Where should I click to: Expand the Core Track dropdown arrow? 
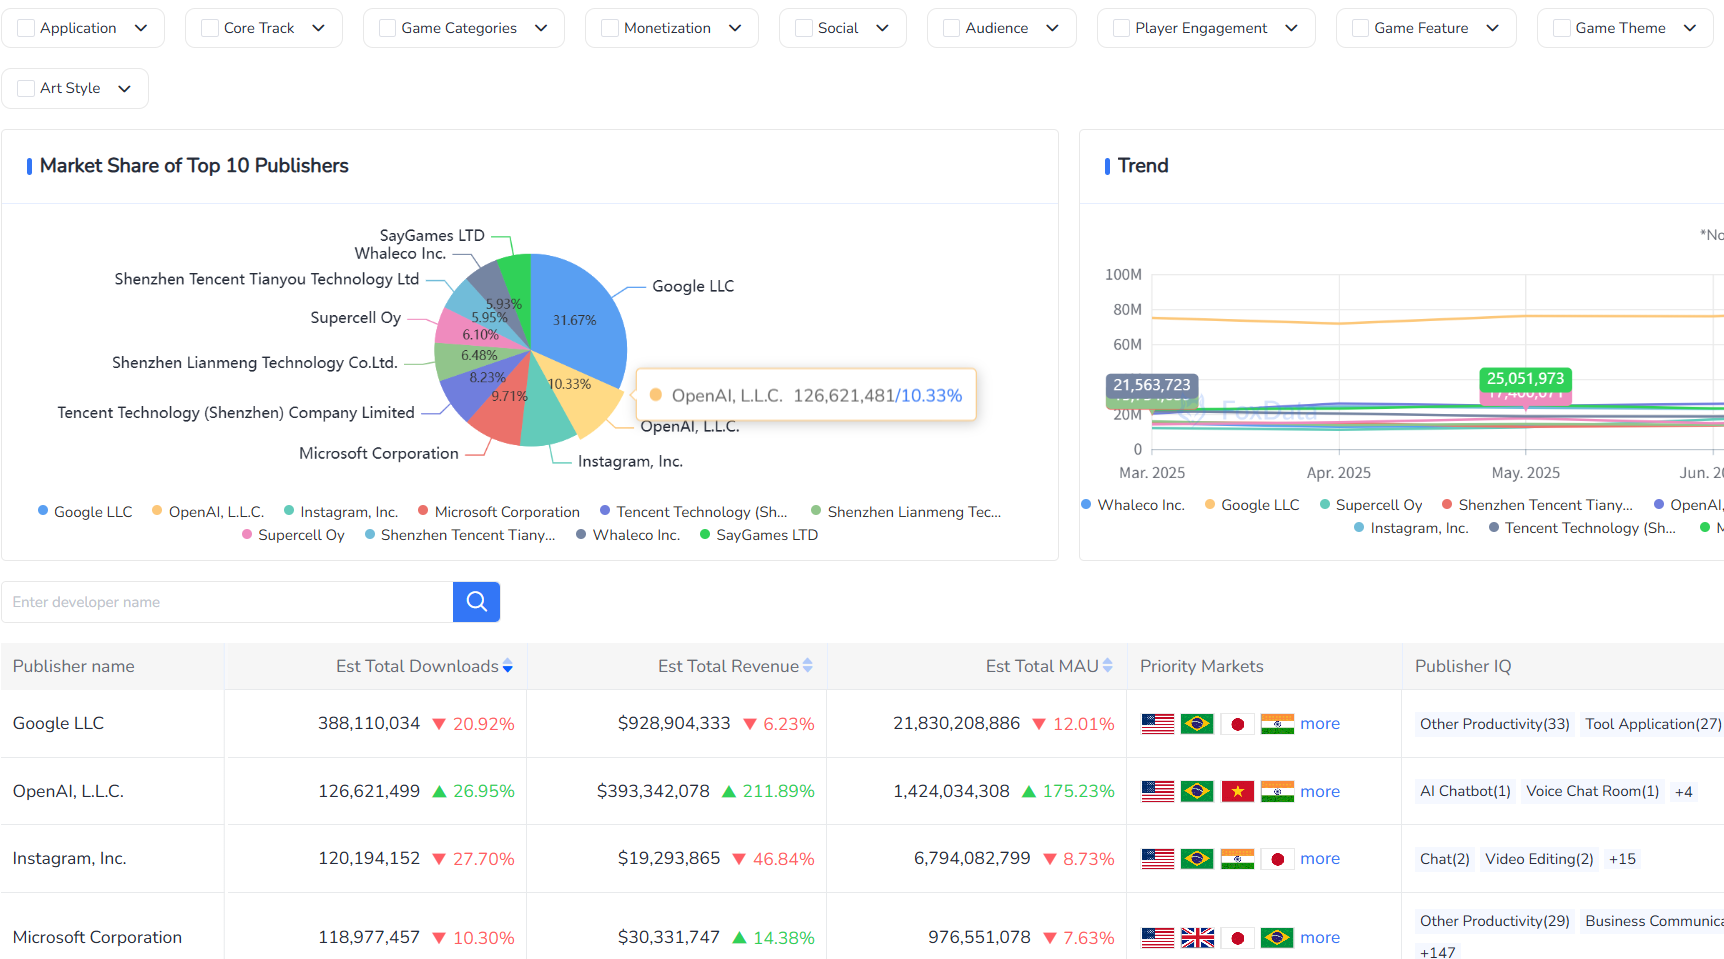(318, 28)
